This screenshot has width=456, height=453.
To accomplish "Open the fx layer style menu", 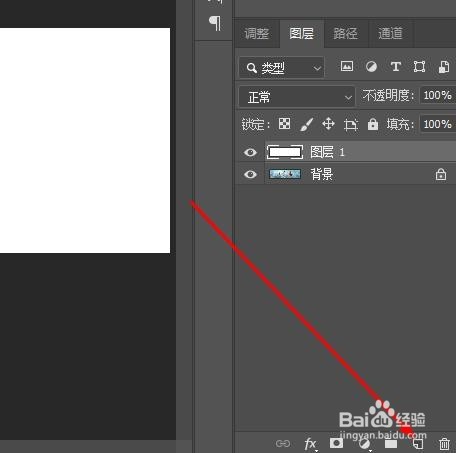I will pos(310,444).
